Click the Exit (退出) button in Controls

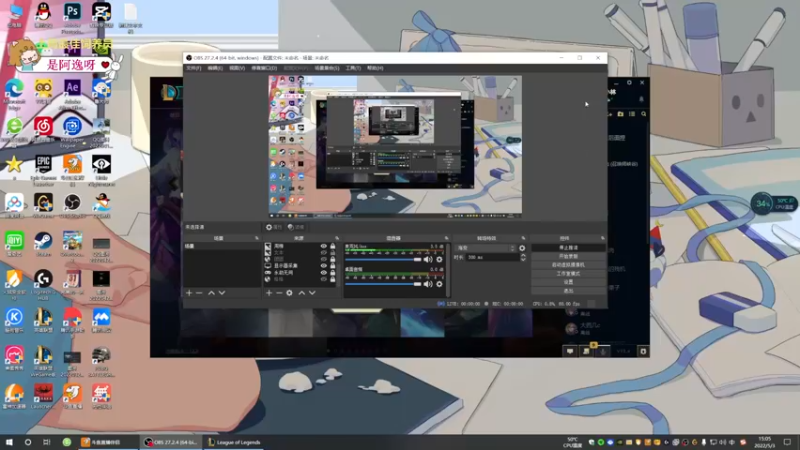click(568, 291)
